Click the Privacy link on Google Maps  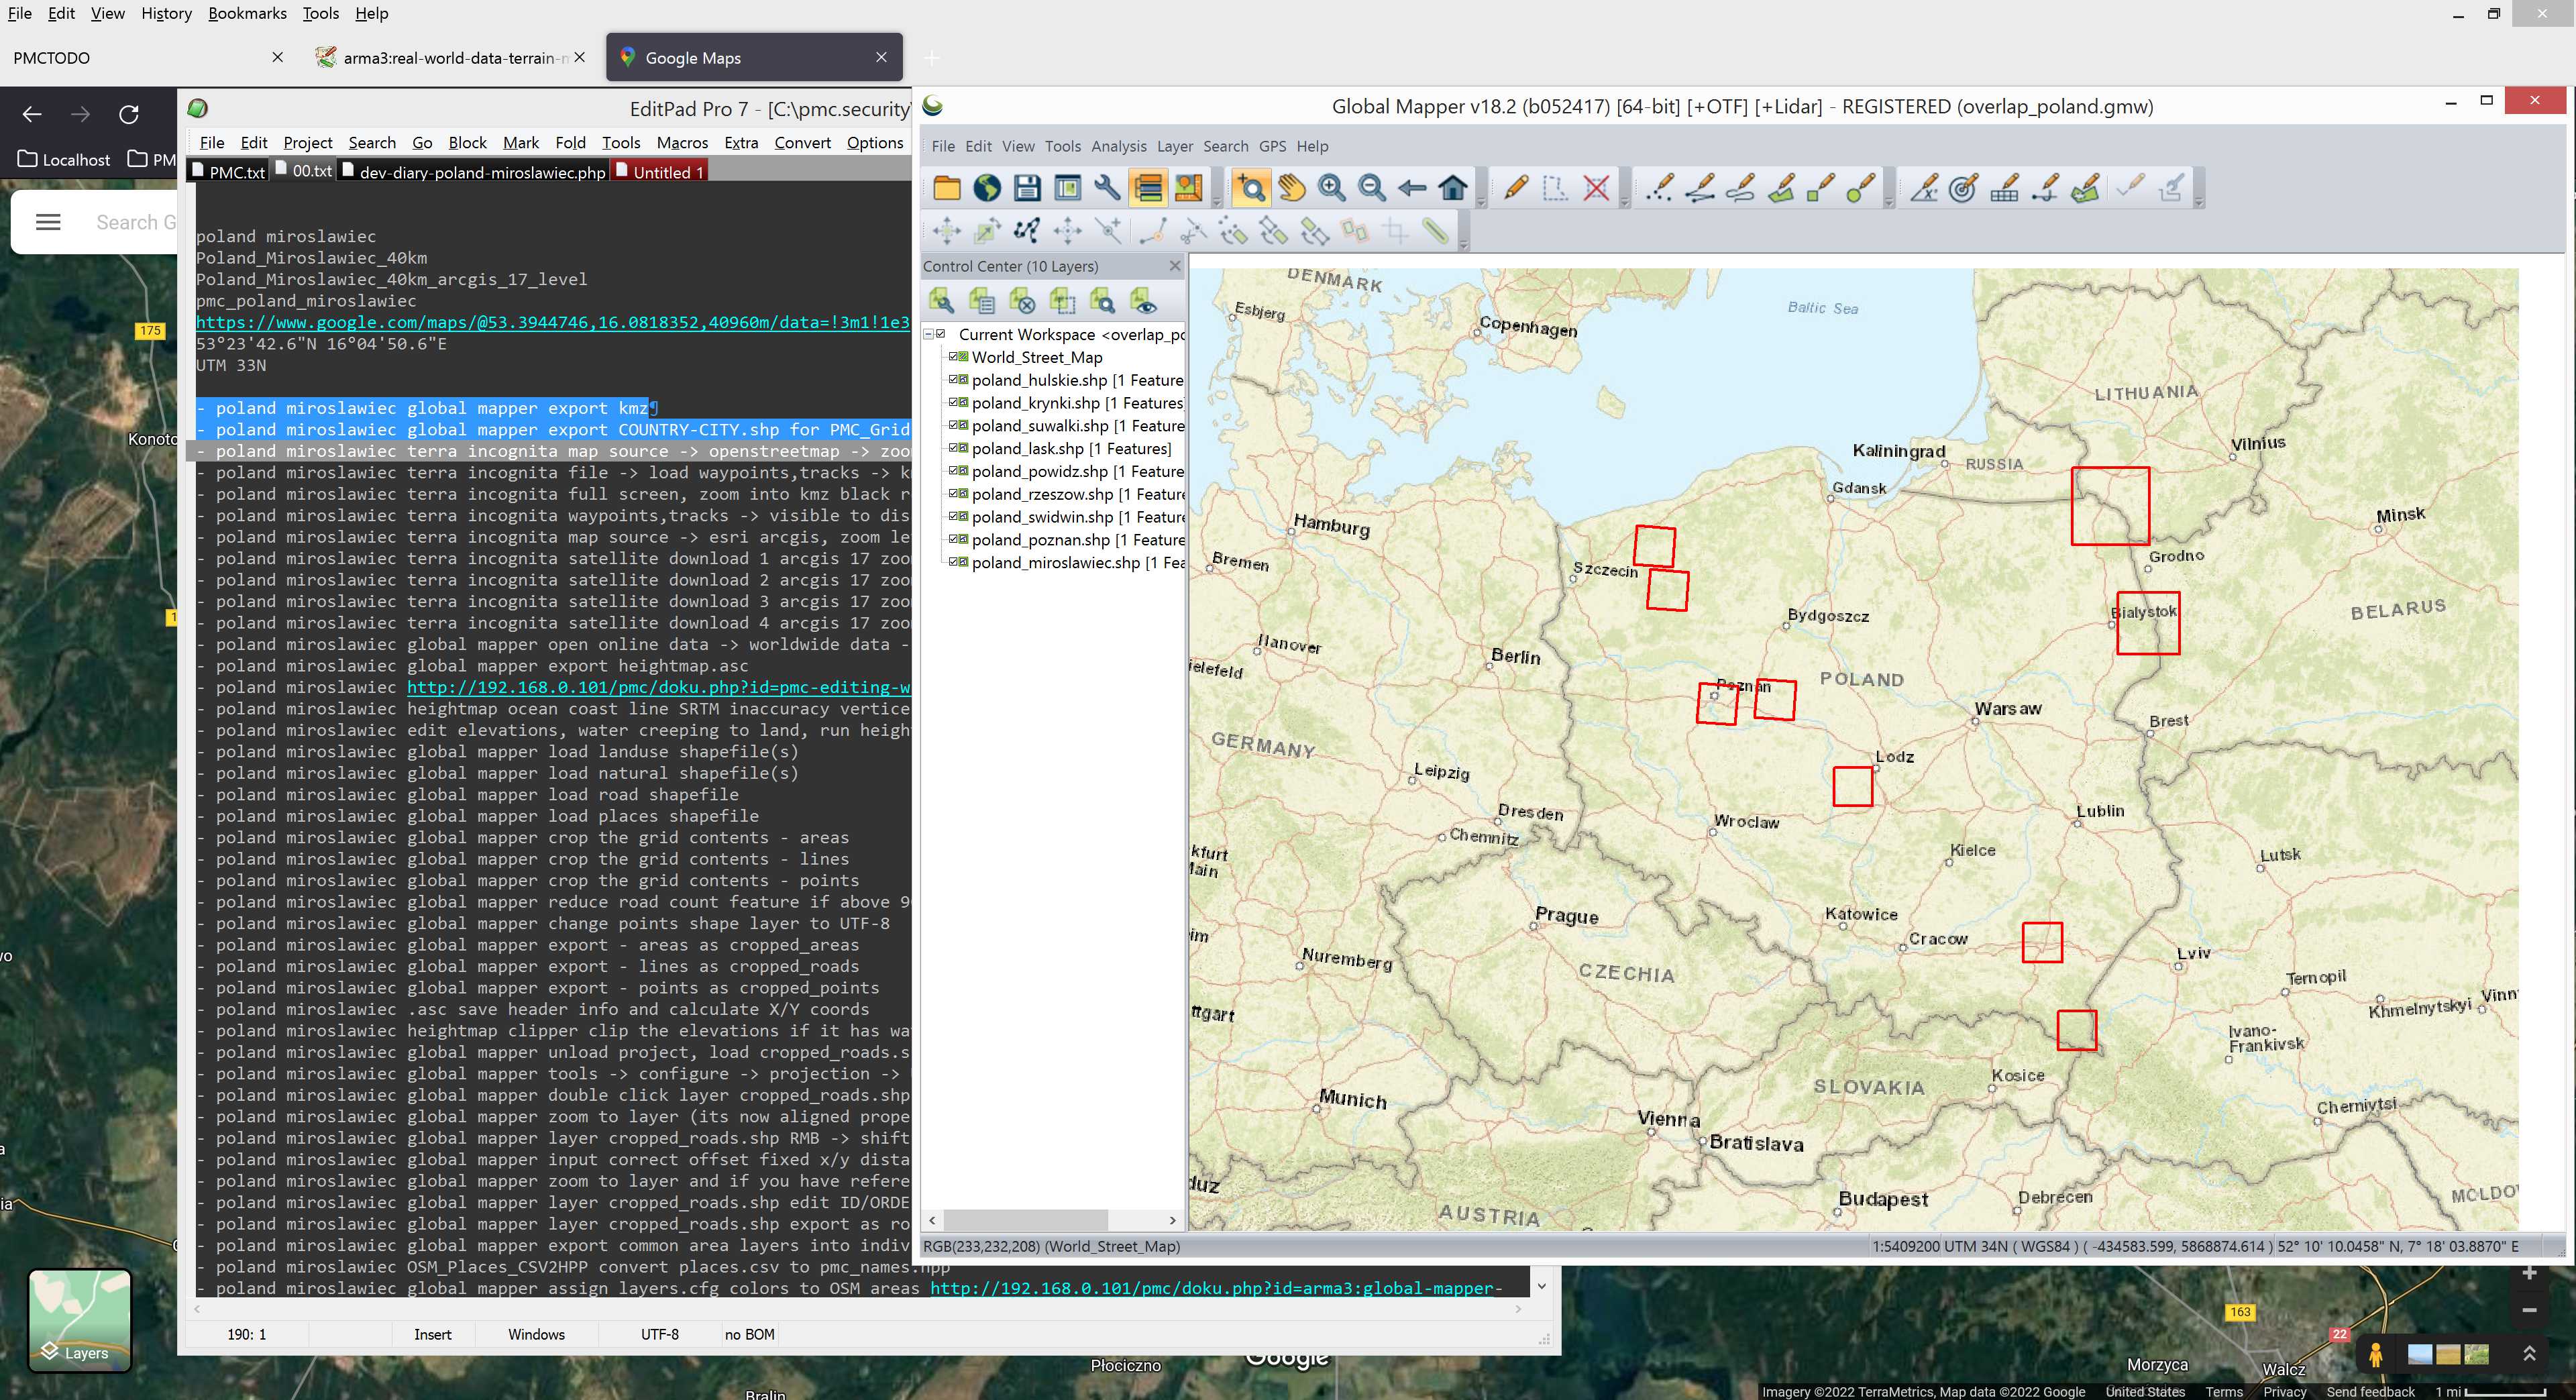click(x=2284, y=1391)
